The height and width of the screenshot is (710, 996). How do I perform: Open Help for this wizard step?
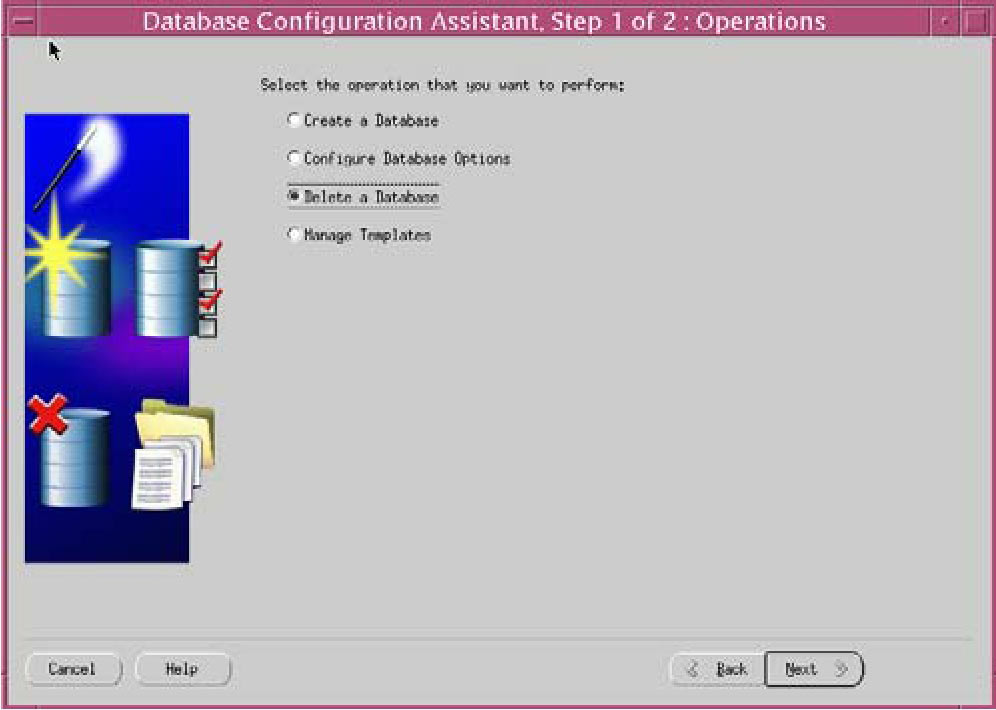pos(183,669)
